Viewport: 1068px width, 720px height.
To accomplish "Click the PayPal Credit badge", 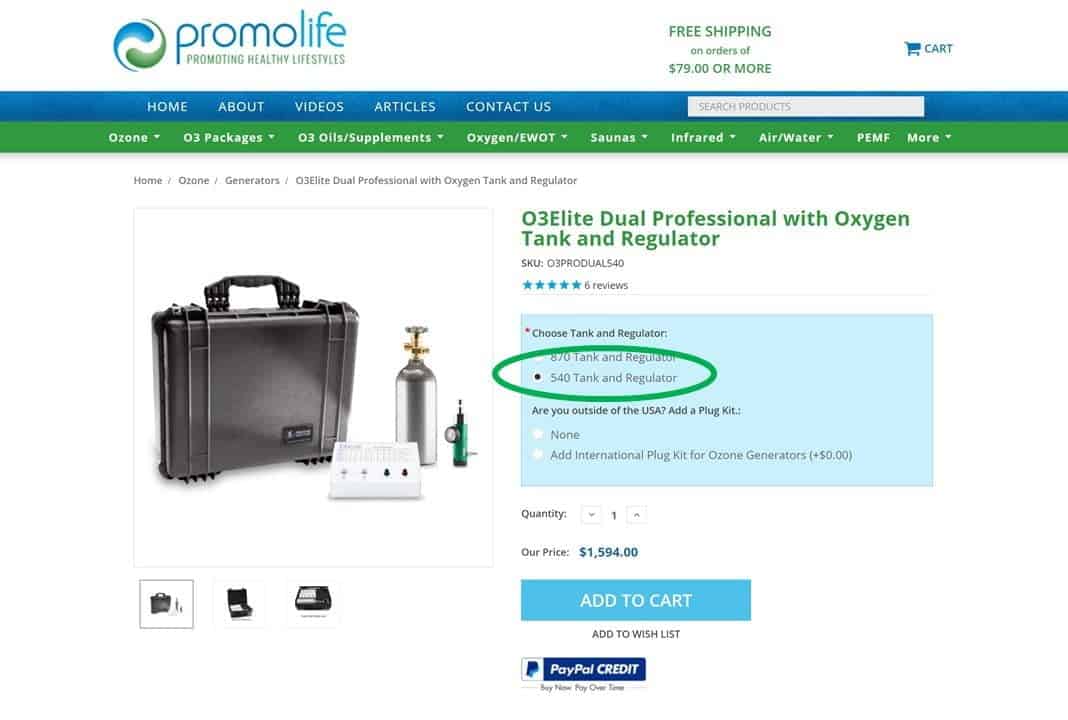I will tap(583, 669).
